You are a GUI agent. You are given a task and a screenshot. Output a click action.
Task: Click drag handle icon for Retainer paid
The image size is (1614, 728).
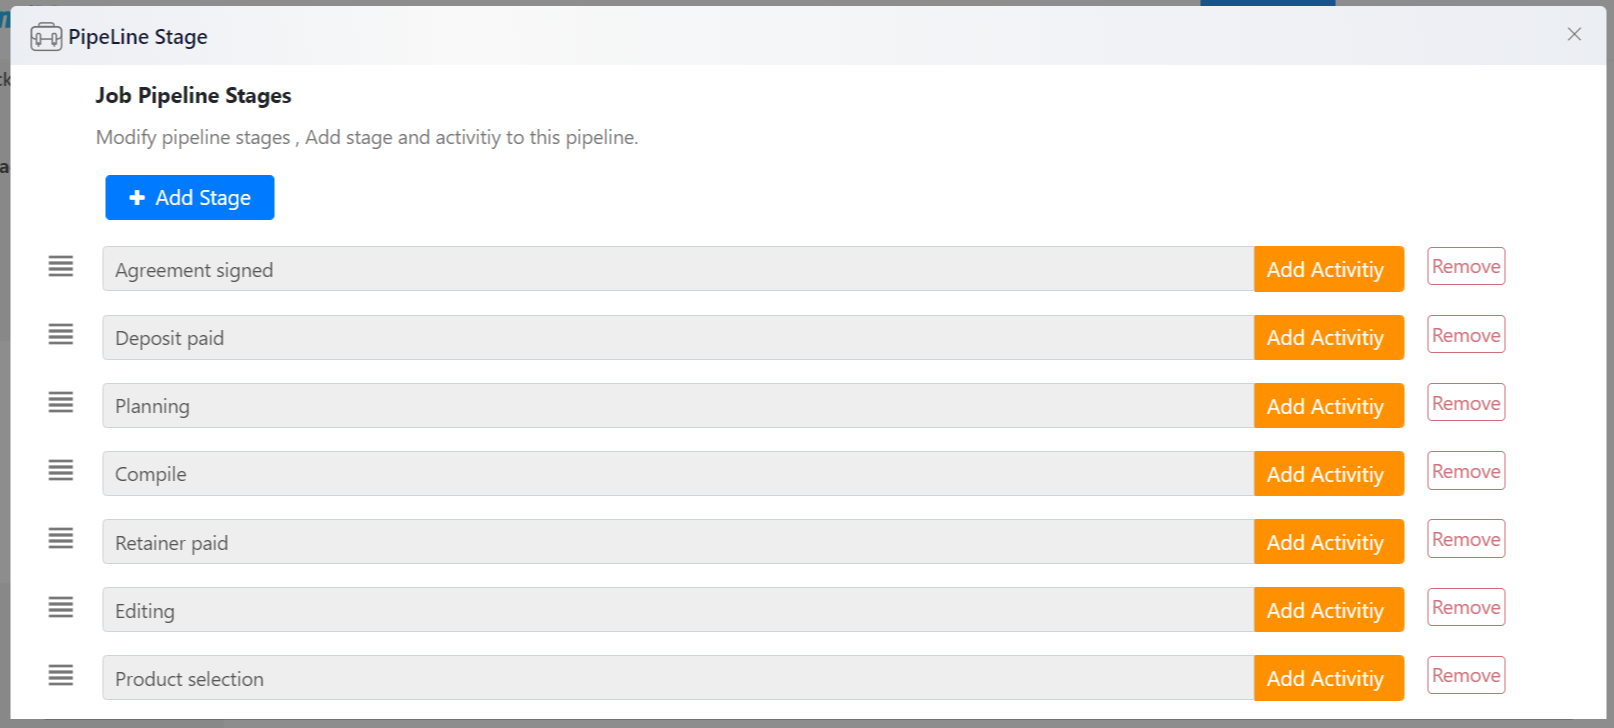pos(61,538)
